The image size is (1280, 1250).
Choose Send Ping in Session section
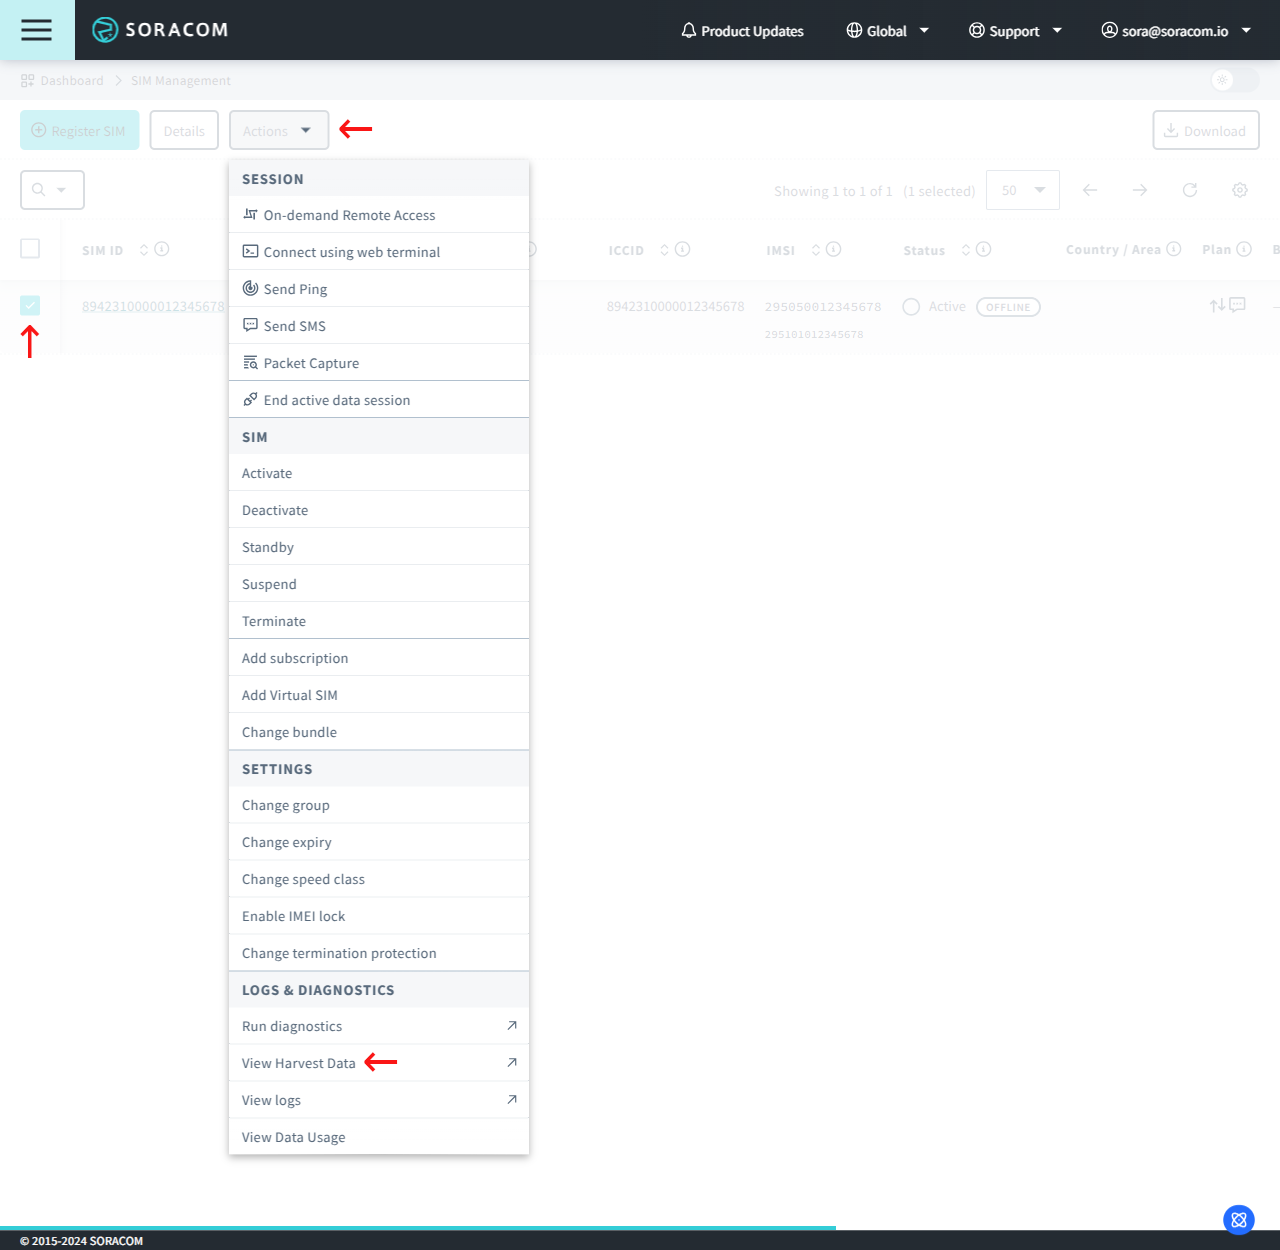coord(295,289)
